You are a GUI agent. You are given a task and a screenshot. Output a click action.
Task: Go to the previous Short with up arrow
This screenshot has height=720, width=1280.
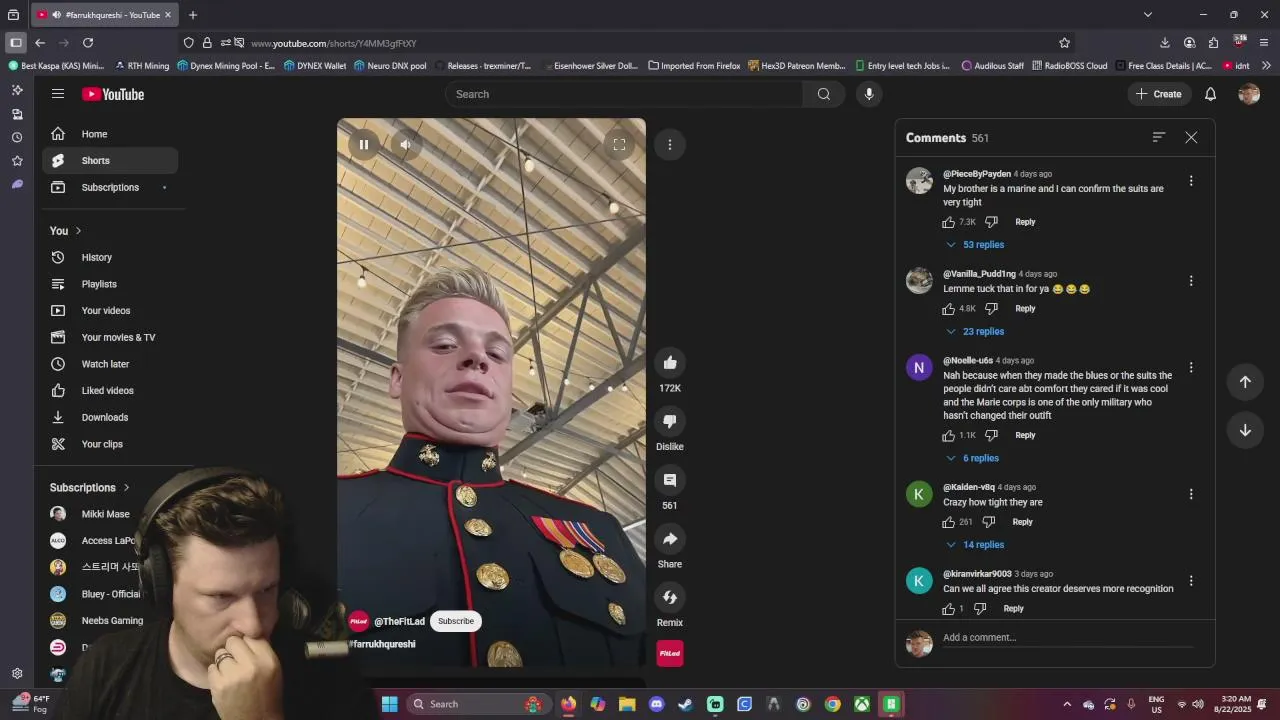[x=1245, y=382]
